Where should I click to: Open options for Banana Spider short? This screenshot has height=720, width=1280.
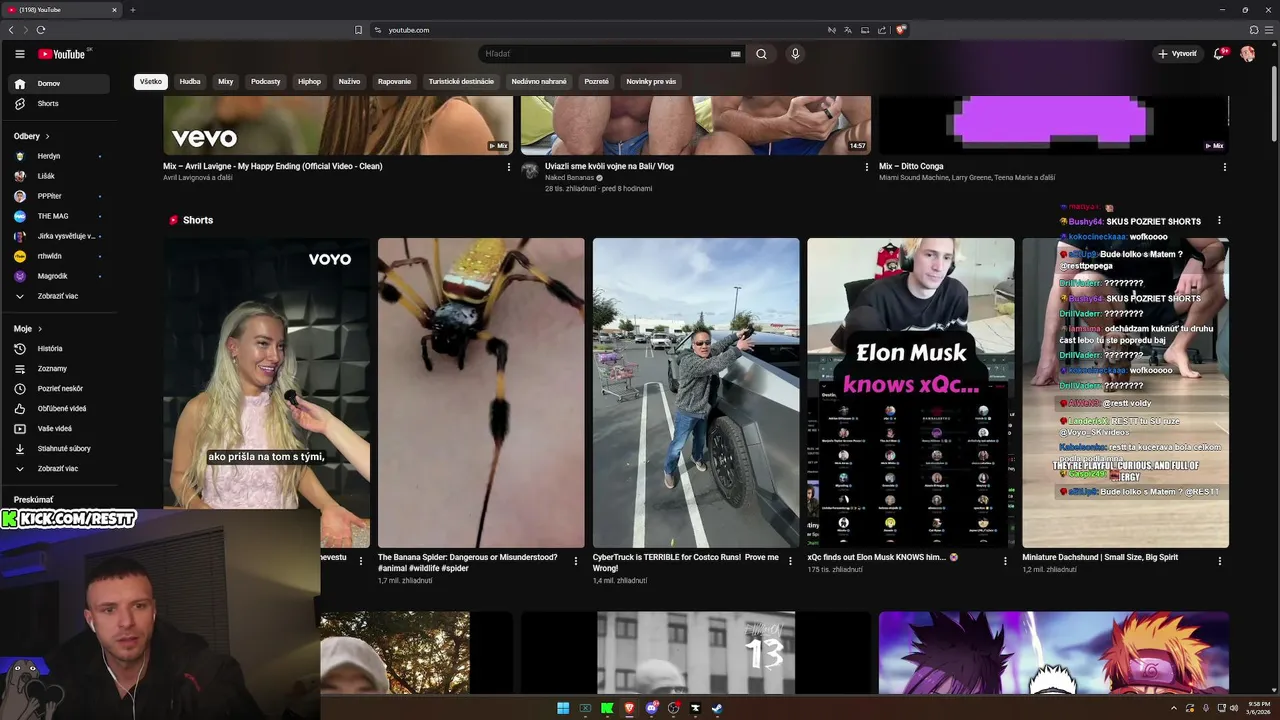click(x=576, y=561)
